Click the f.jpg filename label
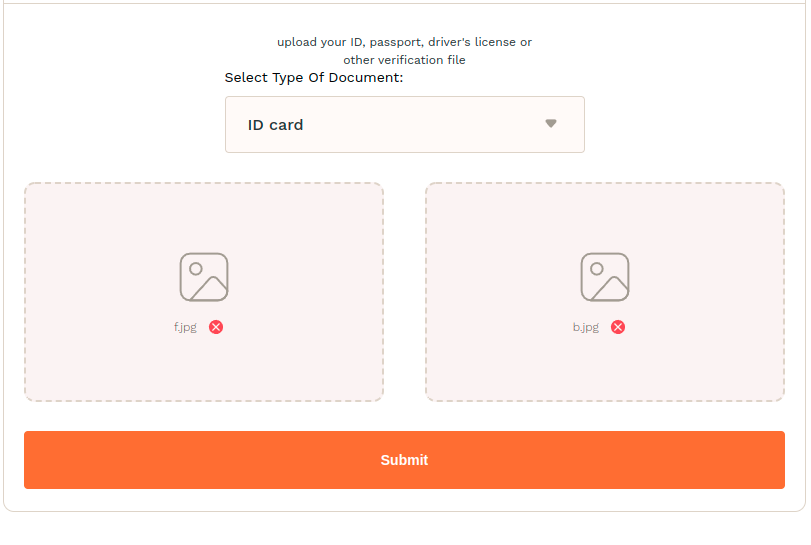This screenshot has height=545, width=811. point(185,327)
